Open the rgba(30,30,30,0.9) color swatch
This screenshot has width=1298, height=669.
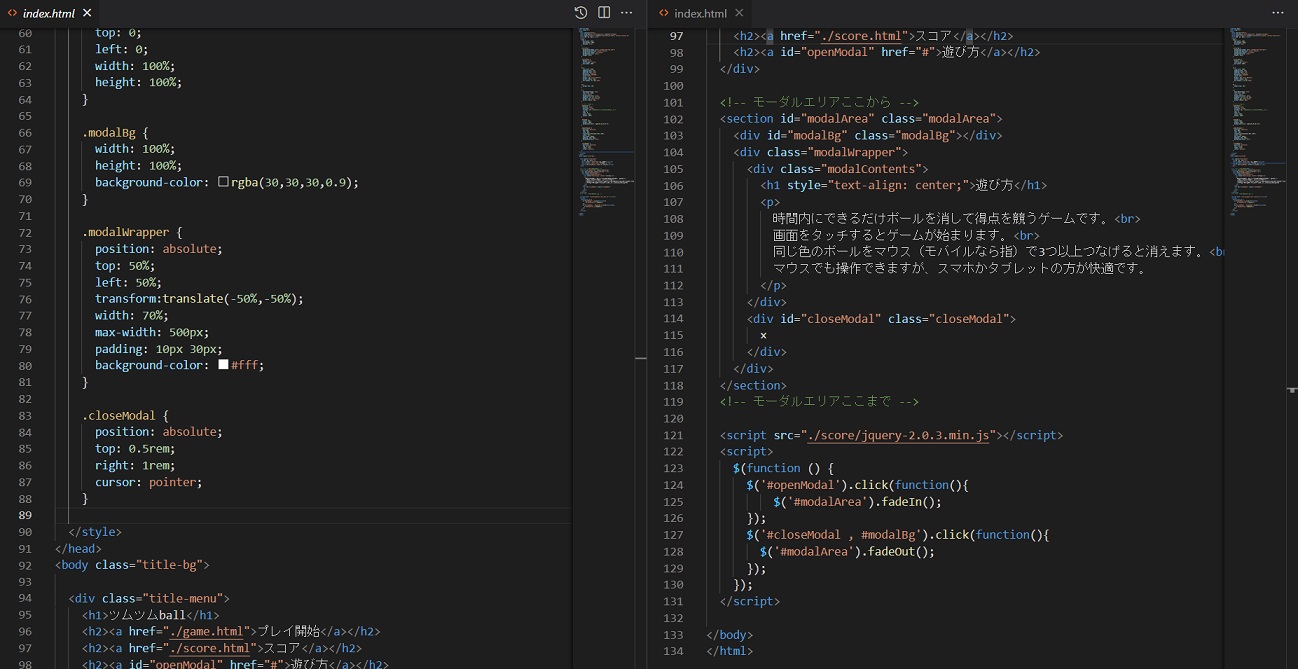223,182
